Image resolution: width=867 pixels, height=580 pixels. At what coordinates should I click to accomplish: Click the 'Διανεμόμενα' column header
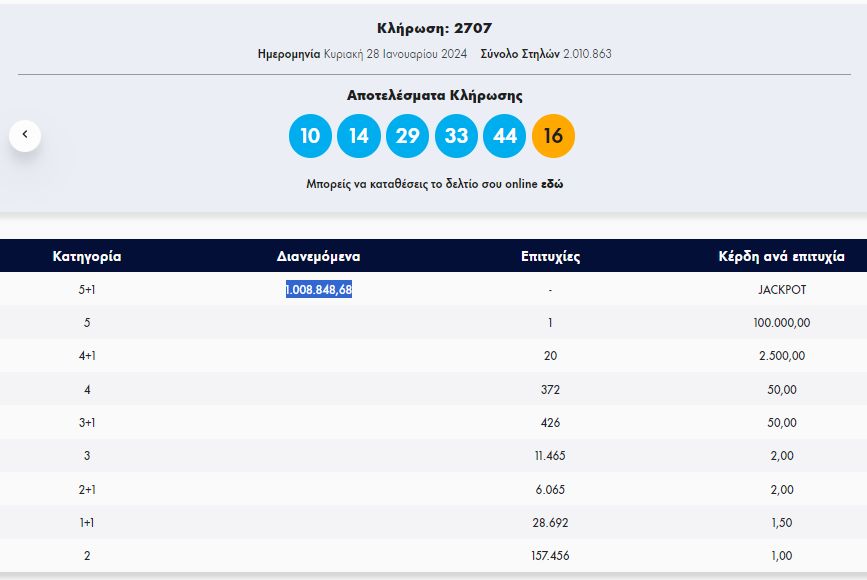pos(318,256)
